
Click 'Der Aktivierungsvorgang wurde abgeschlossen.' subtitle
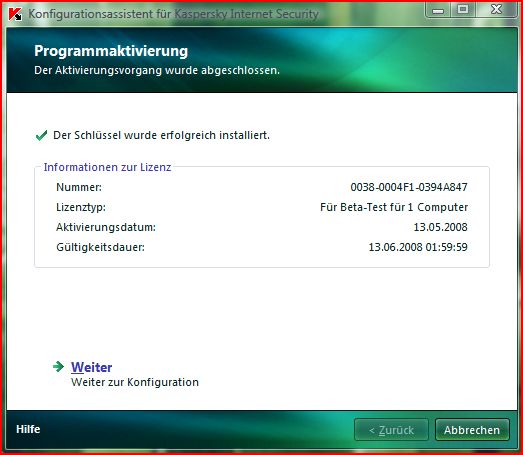157,70
